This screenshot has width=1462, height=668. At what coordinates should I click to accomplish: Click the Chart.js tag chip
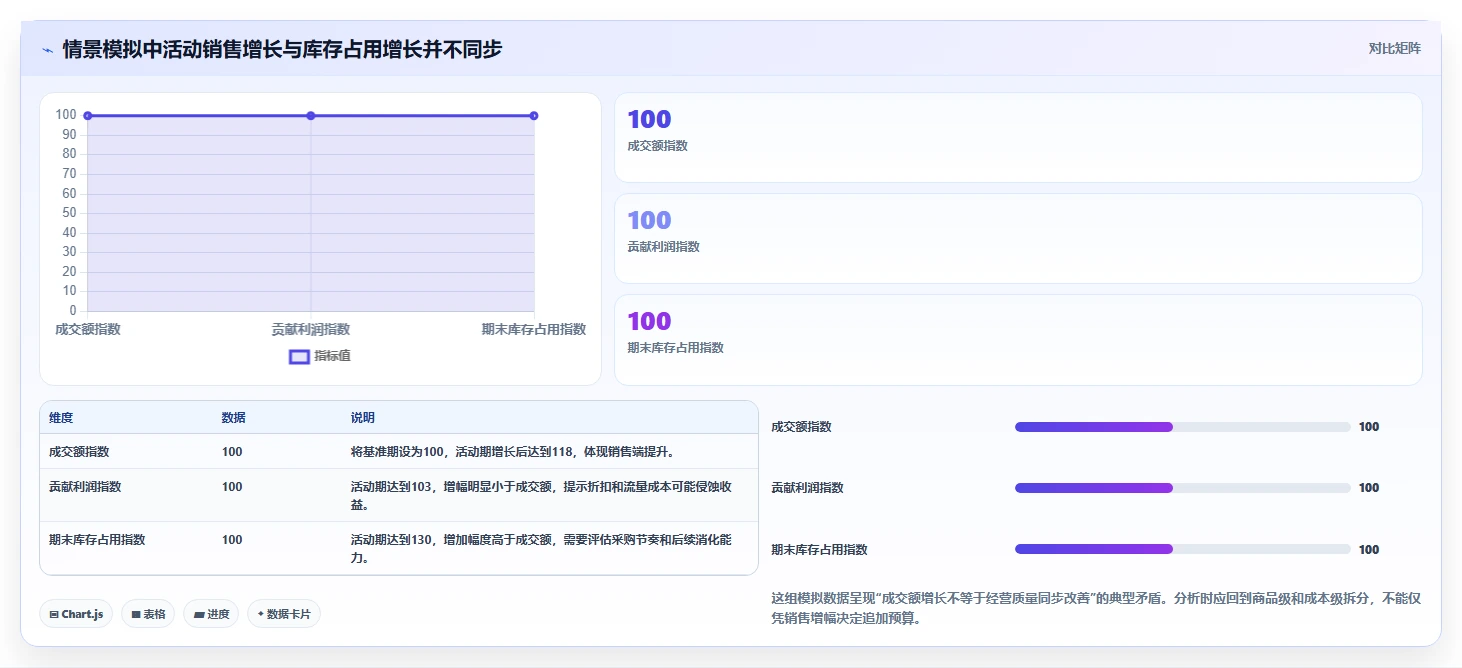pyautogui.click(x=76, y=614)
